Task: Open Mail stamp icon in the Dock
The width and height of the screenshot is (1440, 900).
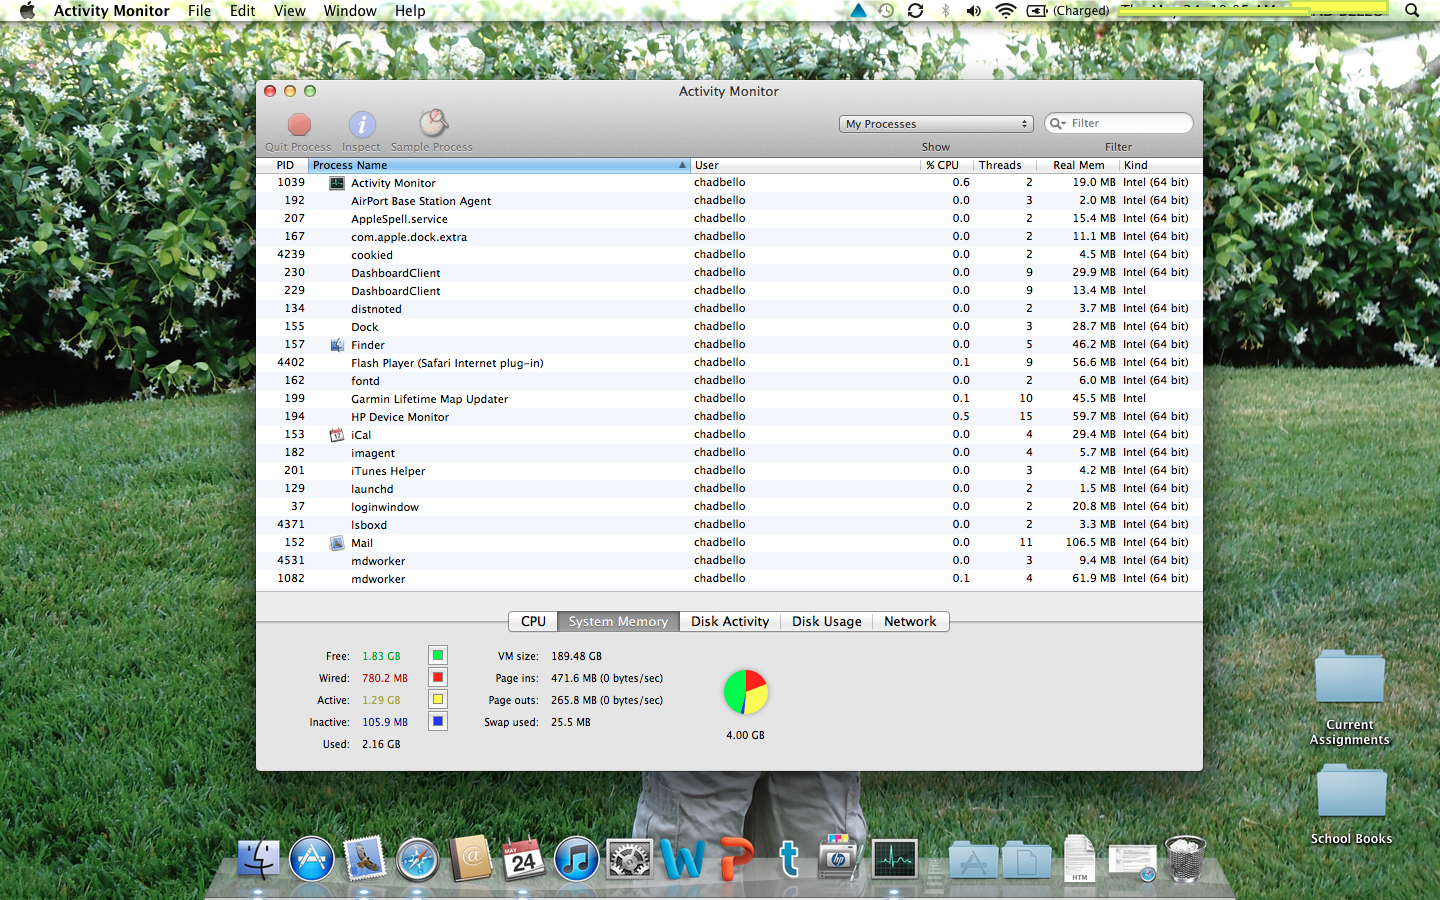Action: (365, 859)
